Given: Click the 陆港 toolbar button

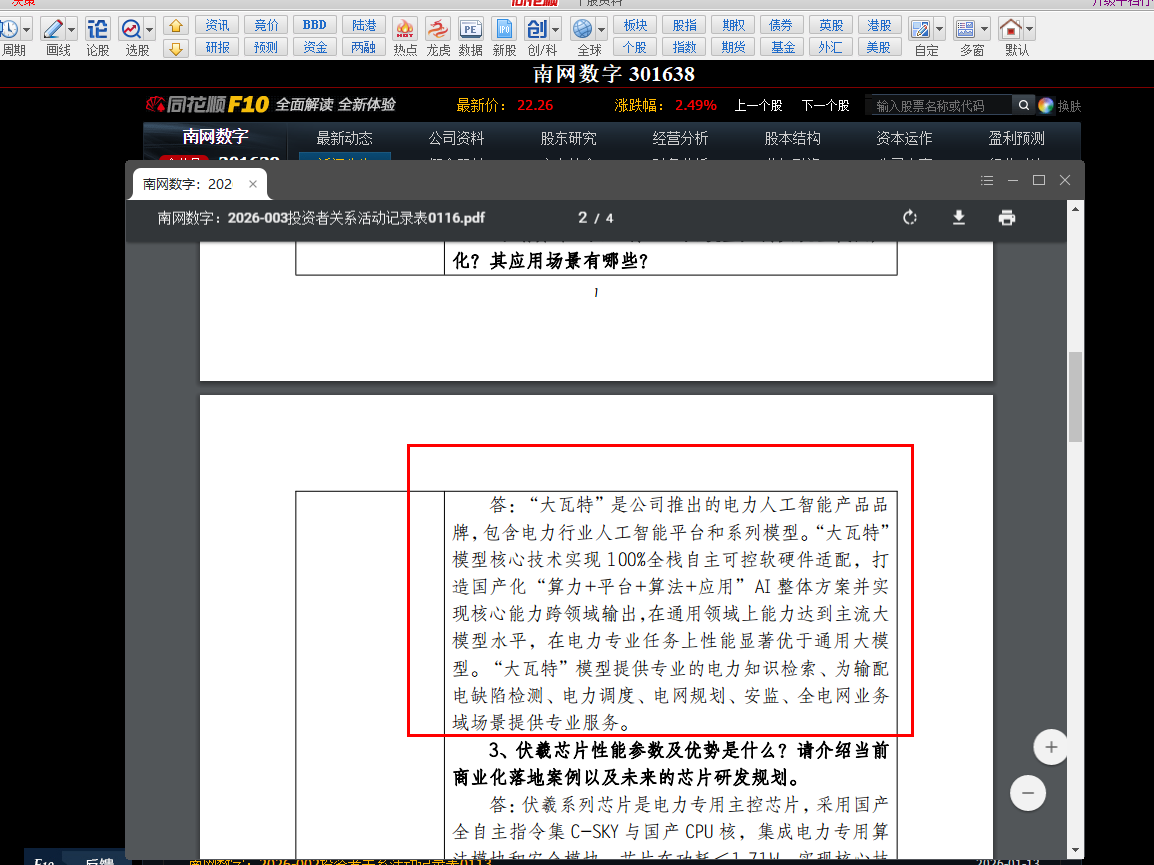Looking at the screenshot, I should coord(364,25).
